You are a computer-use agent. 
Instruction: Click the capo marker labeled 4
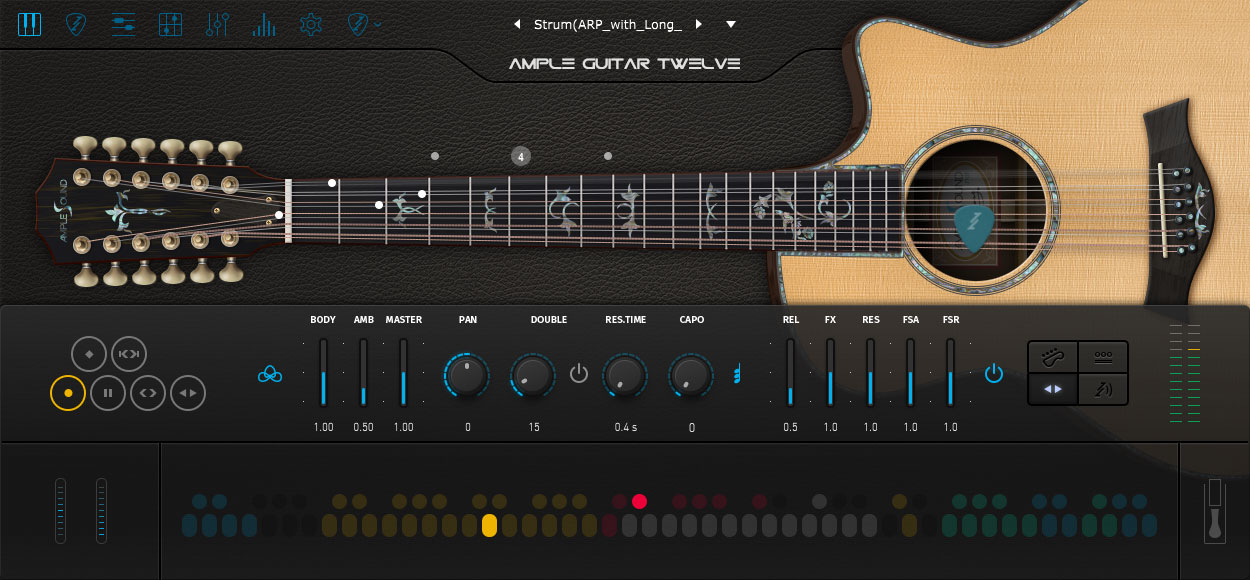point(520,156)
